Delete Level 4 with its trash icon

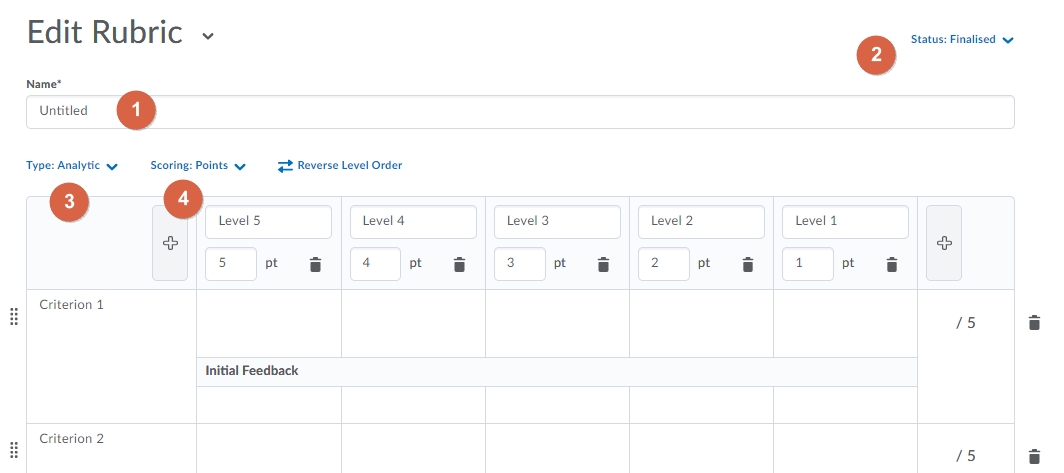point(459,265)
